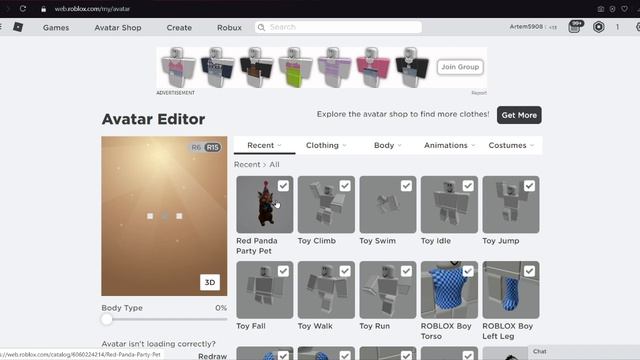Open the Artem5908 profile link
Image resolution: width=640 pixels, height=360 pixels.
pos(526,27)
